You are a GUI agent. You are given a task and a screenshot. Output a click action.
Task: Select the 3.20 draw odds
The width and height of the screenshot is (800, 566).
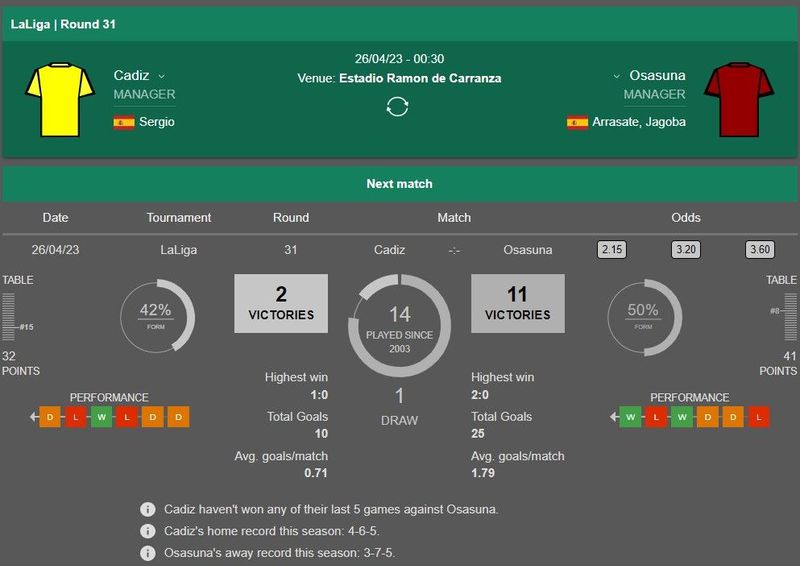(686, 250)
